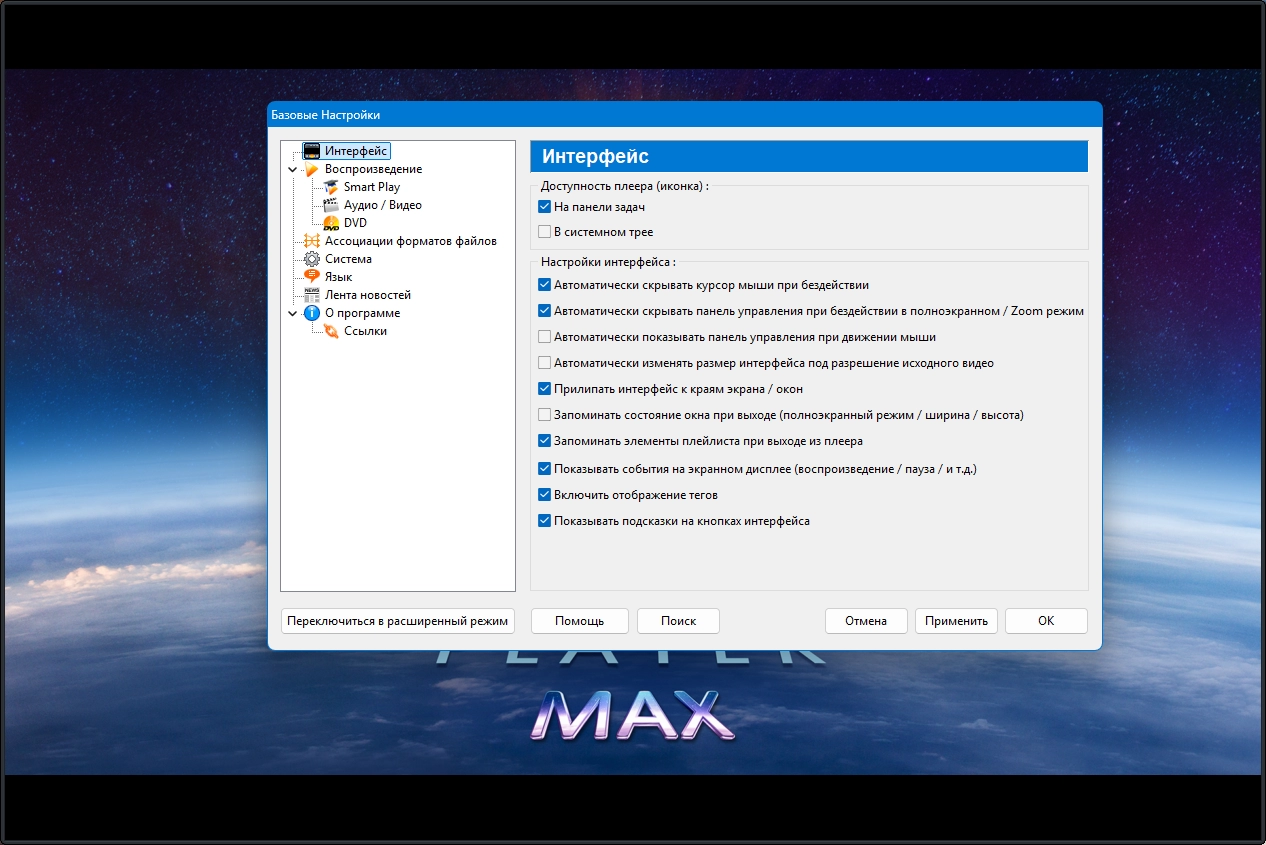Click the Аудио / Видео clapperboard icon
1266x845 pixels.
(331, 205)
